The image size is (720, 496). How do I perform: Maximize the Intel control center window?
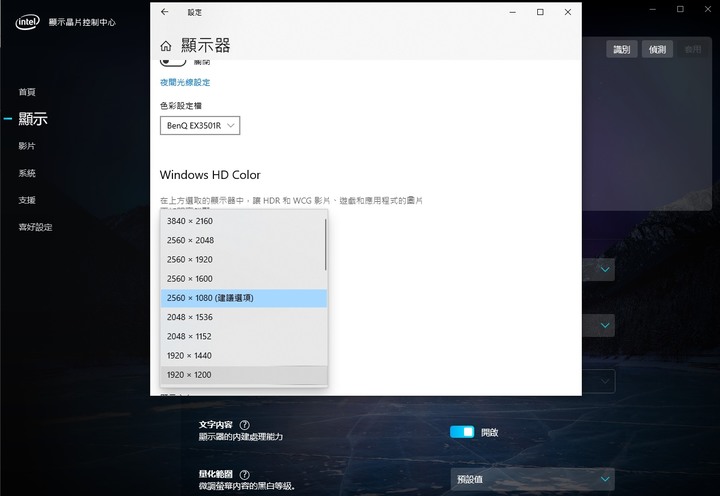[681, 9]
